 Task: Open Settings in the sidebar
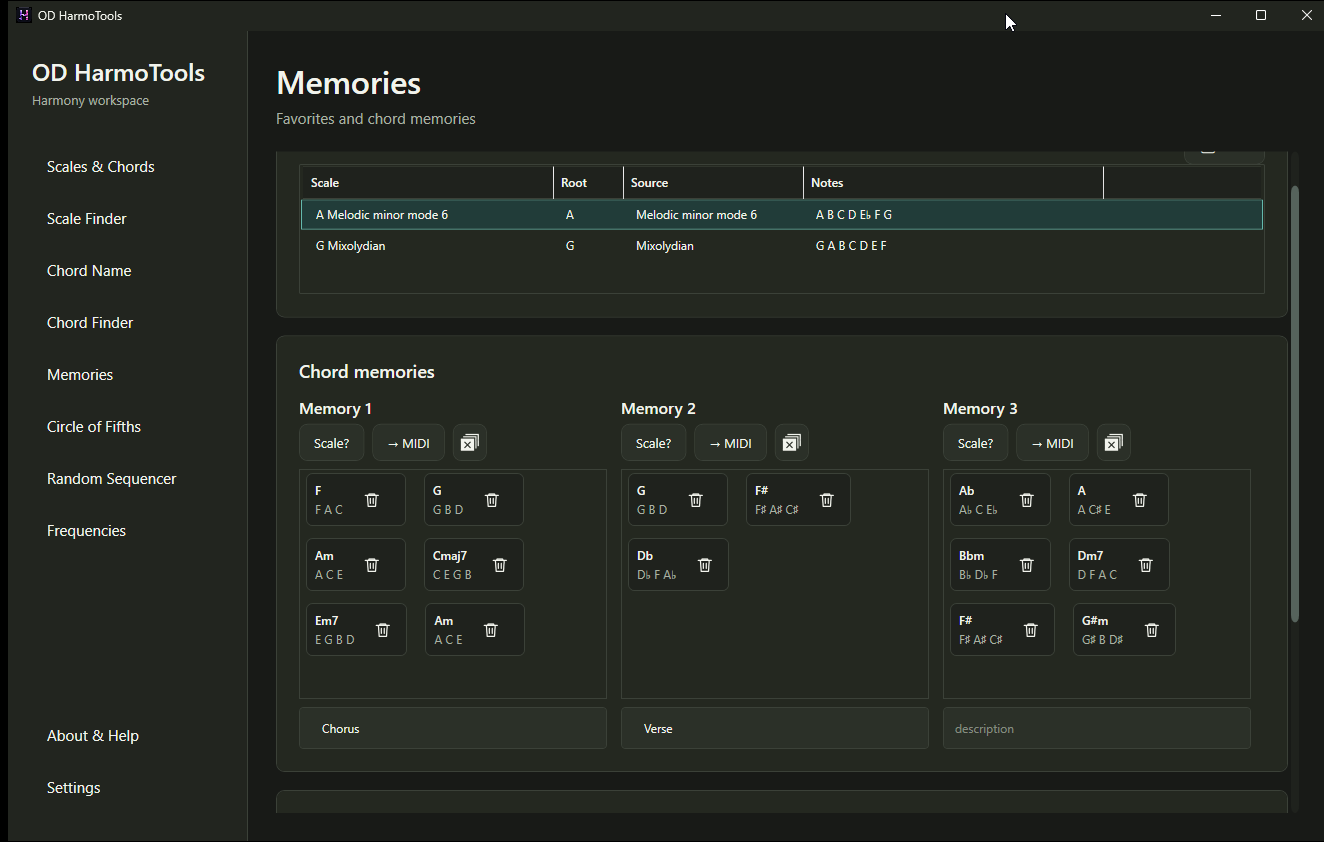pyautogui.click(x=74, y=788)
